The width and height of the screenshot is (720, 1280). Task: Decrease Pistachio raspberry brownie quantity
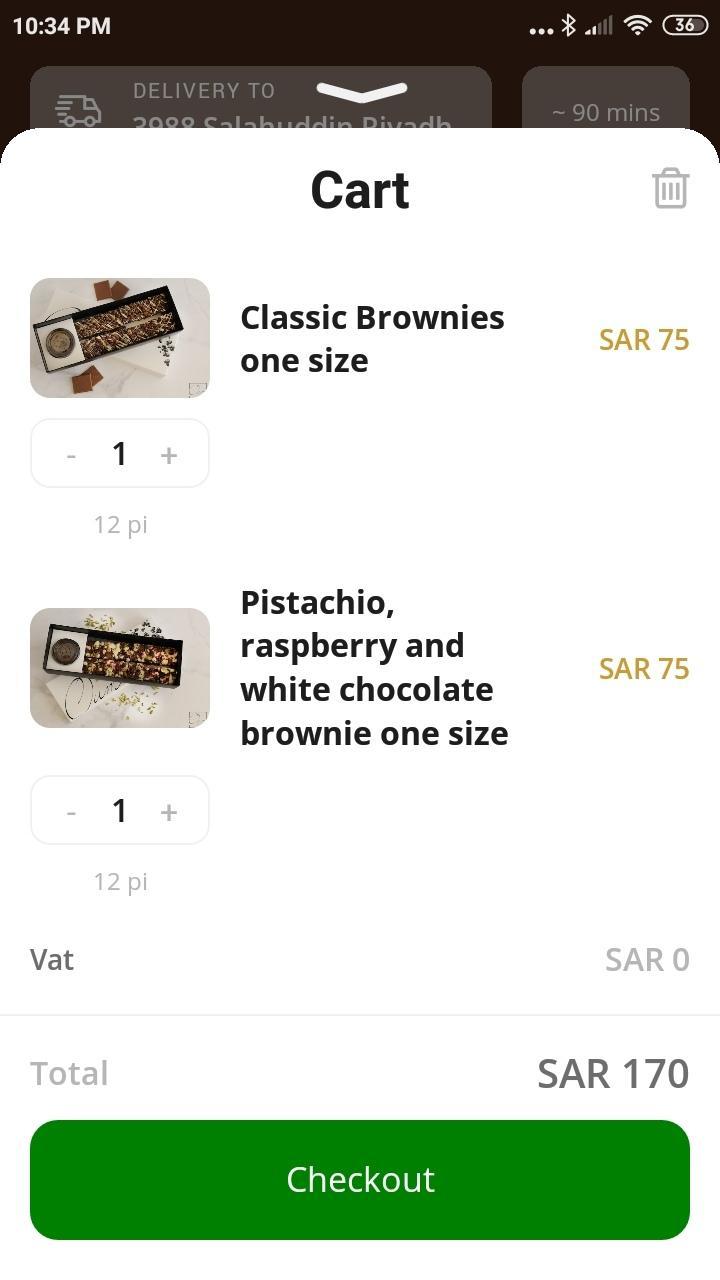point(71,812)
